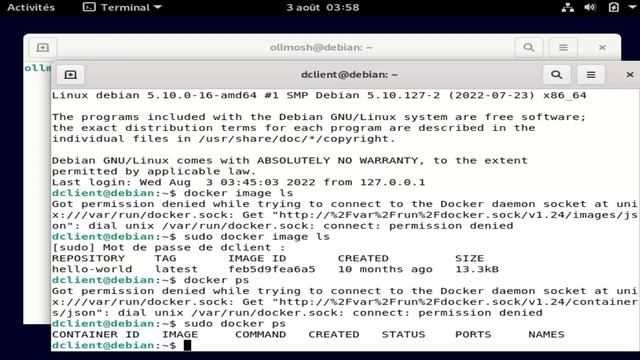The width and height of the screenshot is (640, 360).
Task: Close the dclient terminal window
Action: point(630,75)
